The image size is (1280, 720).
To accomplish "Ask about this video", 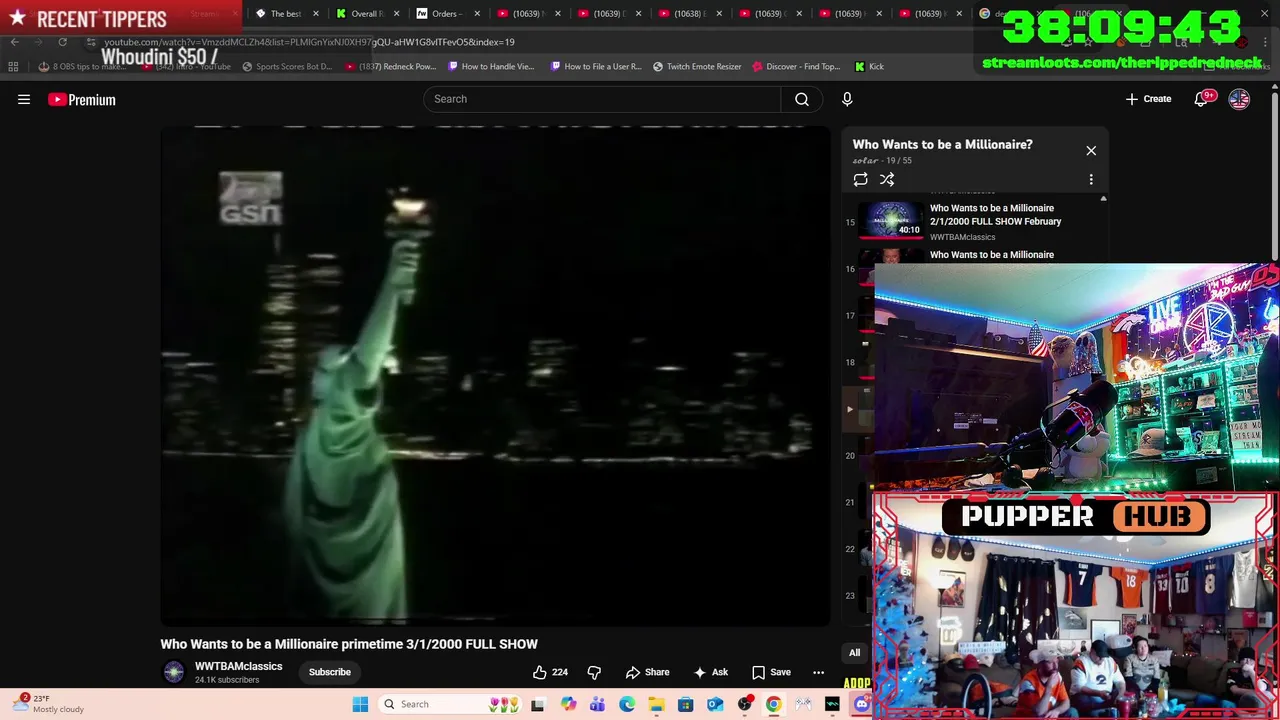I will click(711, 672).
